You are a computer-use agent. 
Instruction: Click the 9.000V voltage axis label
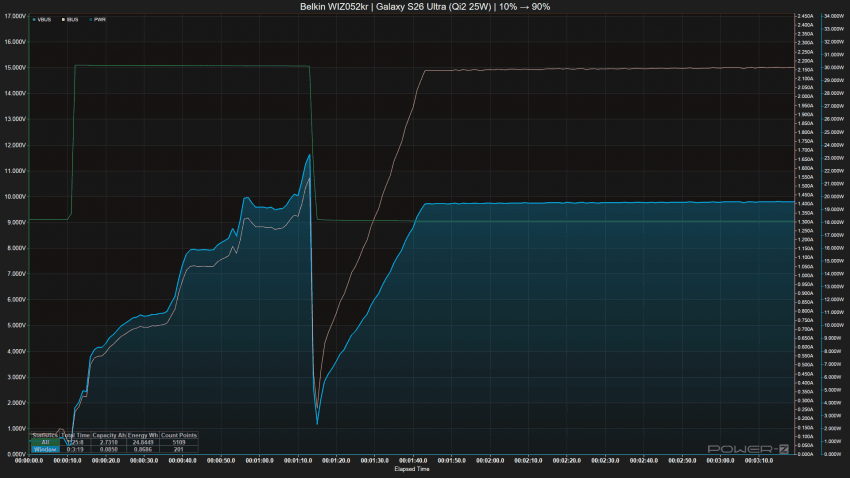15,222
